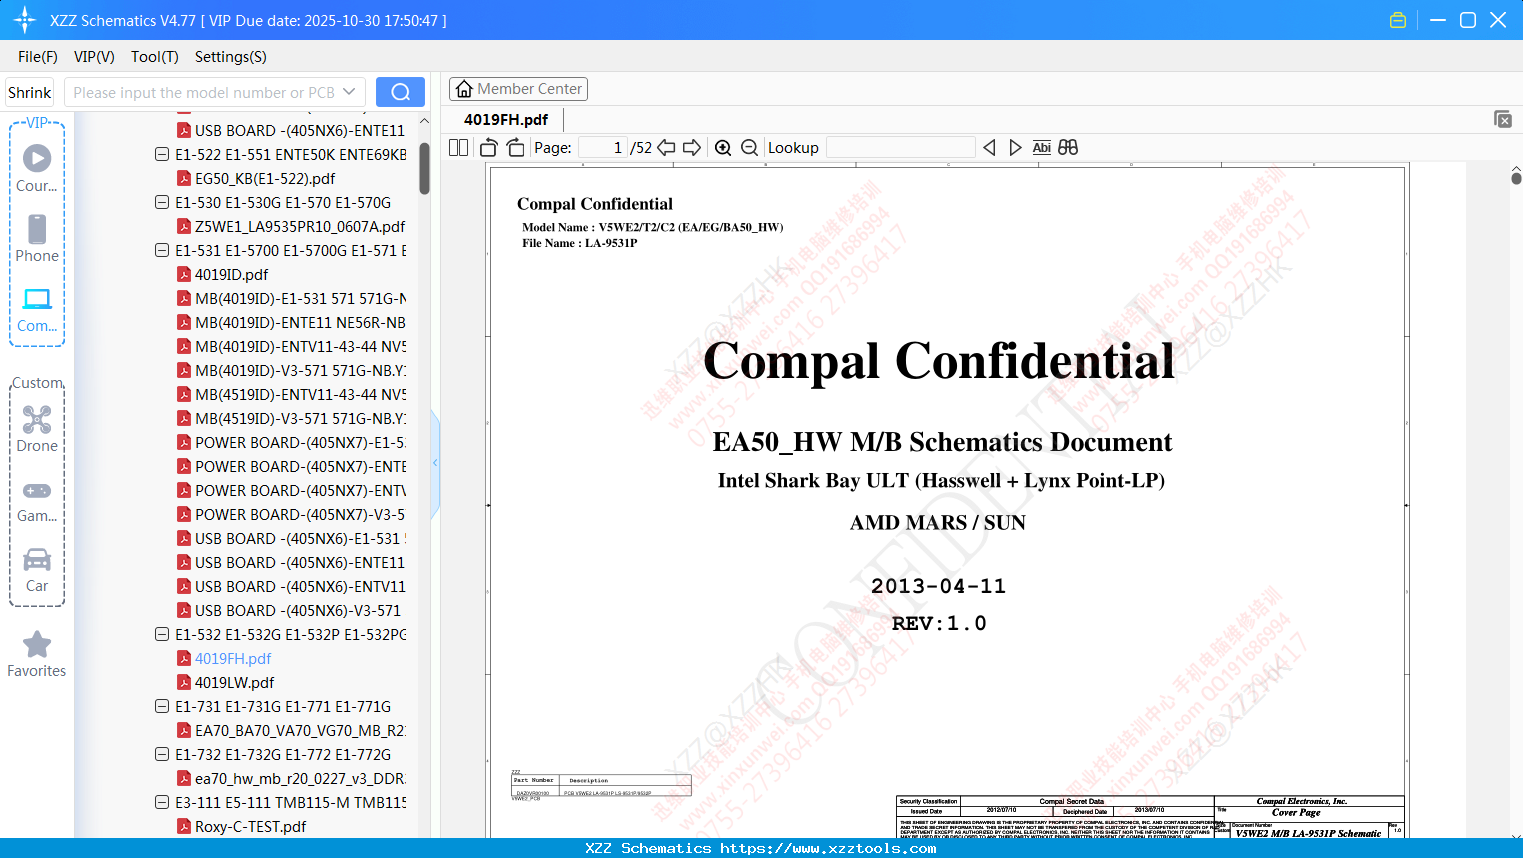Select MB(4019ID)-E1-531 571 file
This screenshot has height=858, width=1523.
pos(292,298)
